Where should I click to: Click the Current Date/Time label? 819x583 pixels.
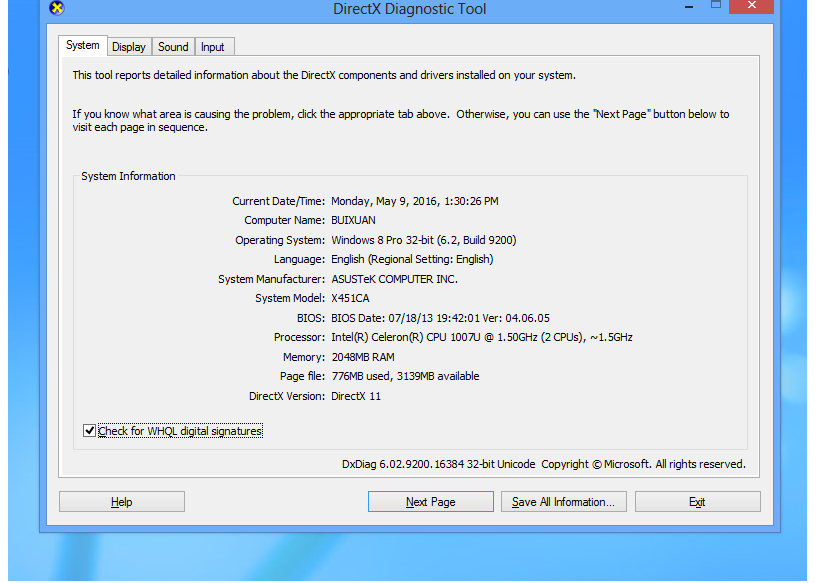[278, 201]
